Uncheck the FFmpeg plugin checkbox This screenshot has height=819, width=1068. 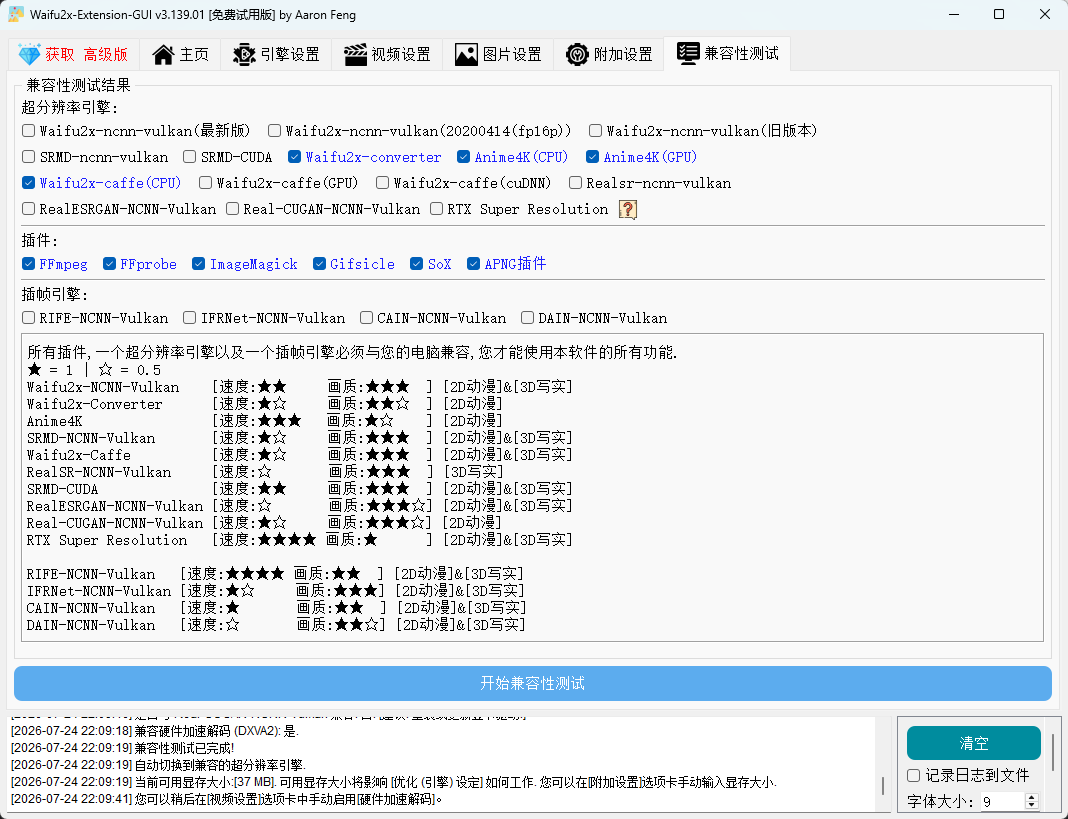tap(29, 264)
